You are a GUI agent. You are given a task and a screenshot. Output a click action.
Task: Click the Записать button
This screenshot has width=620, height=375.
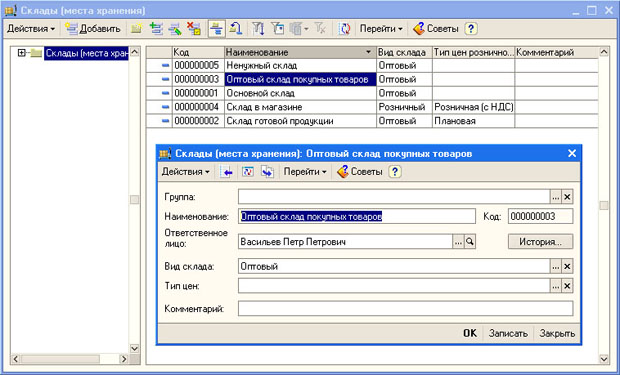tap(508, 333)
